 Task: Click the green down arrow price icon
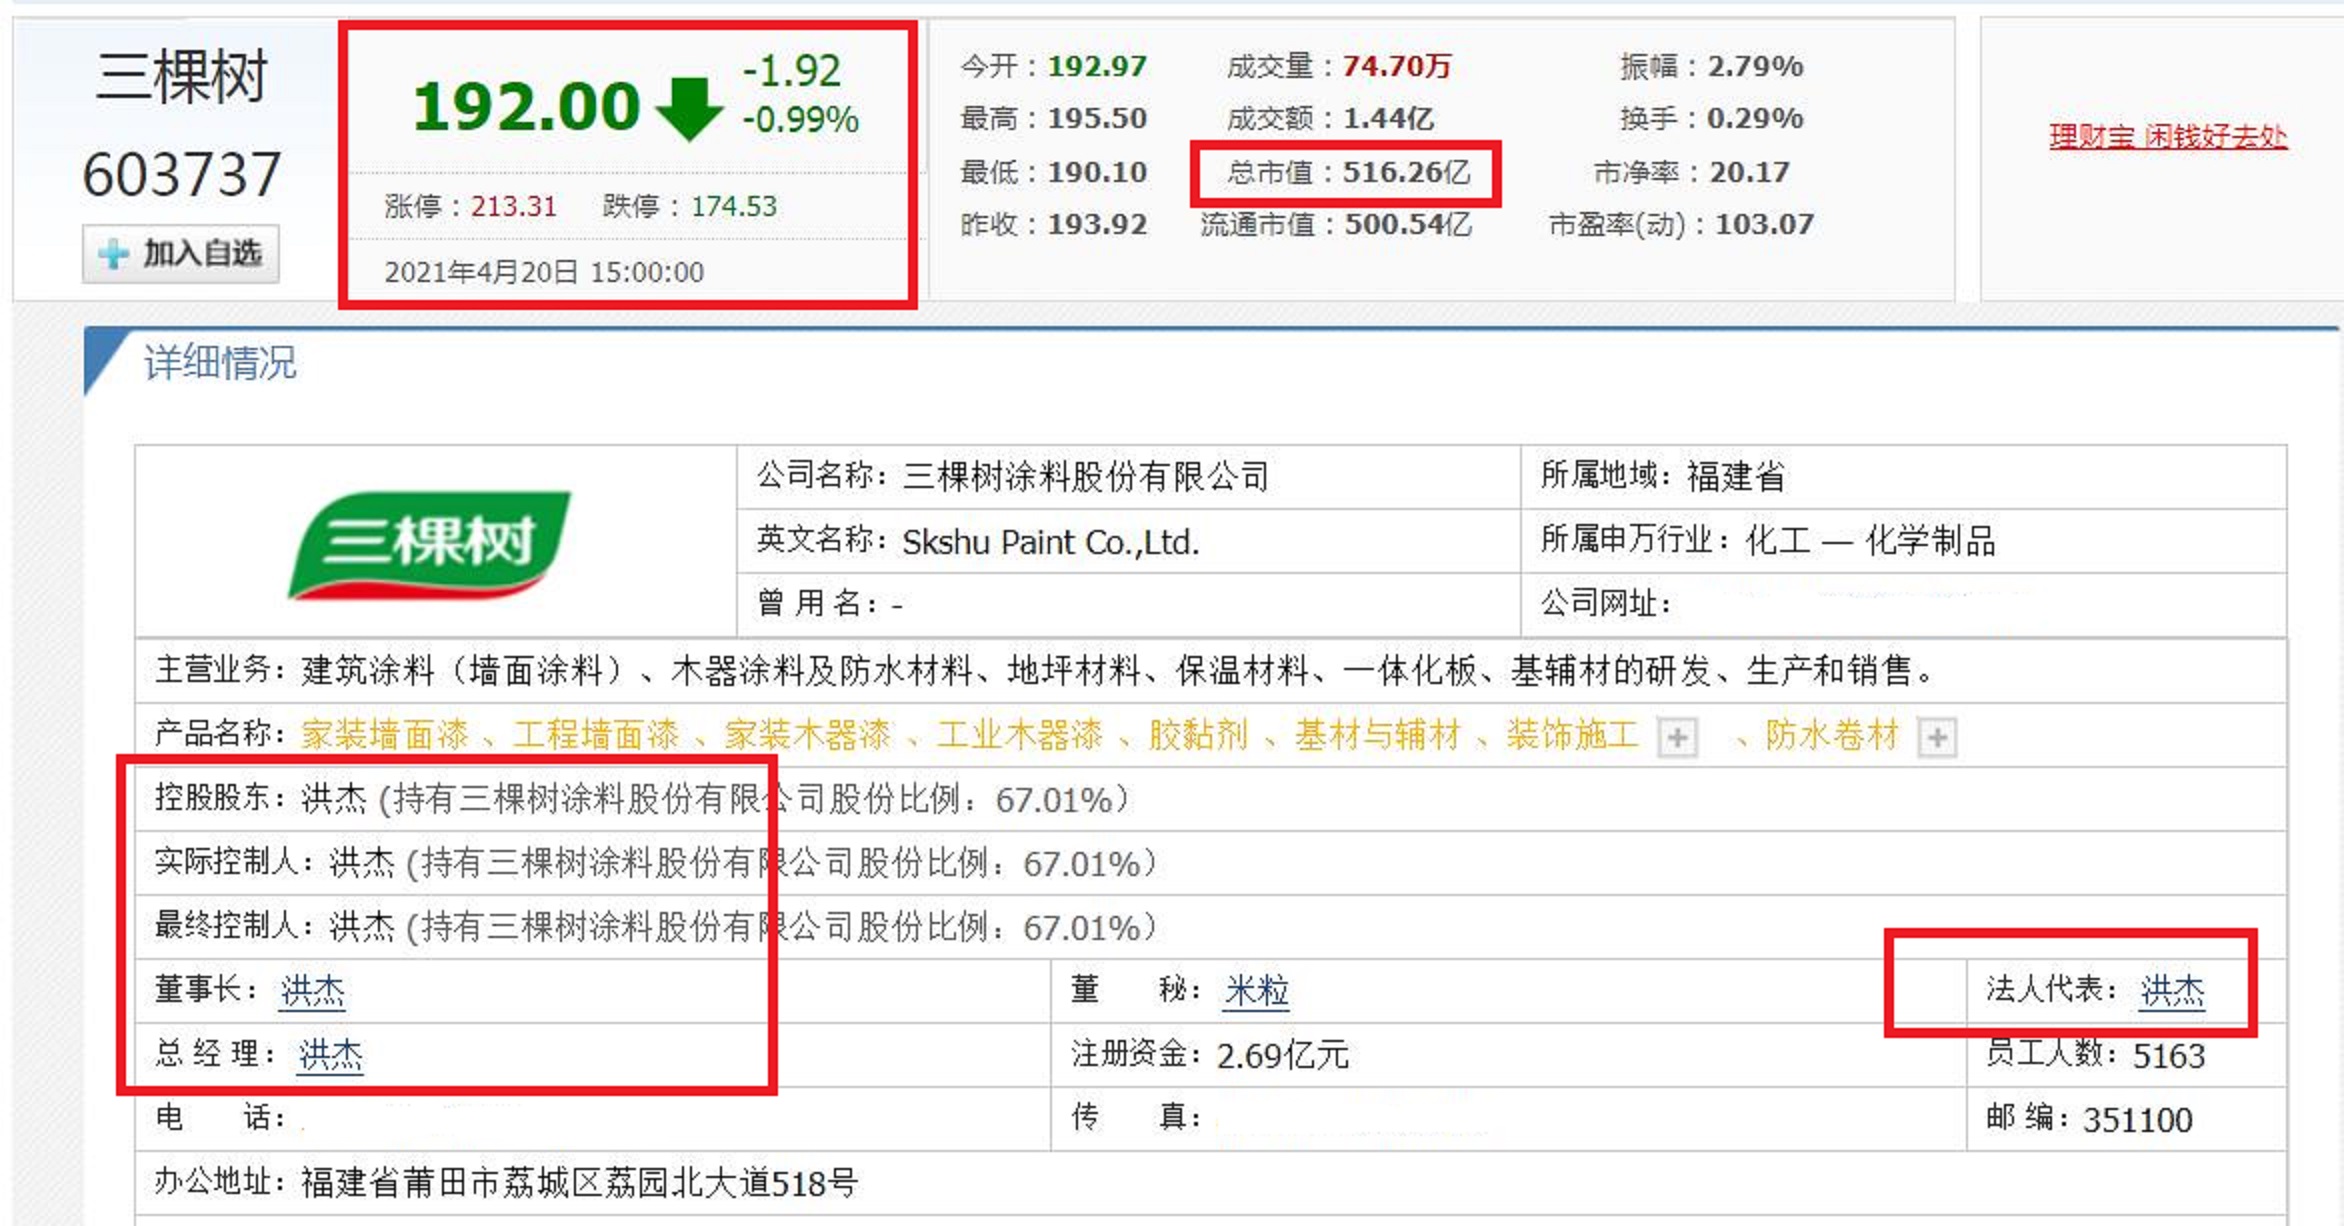(x=688, y=108)
